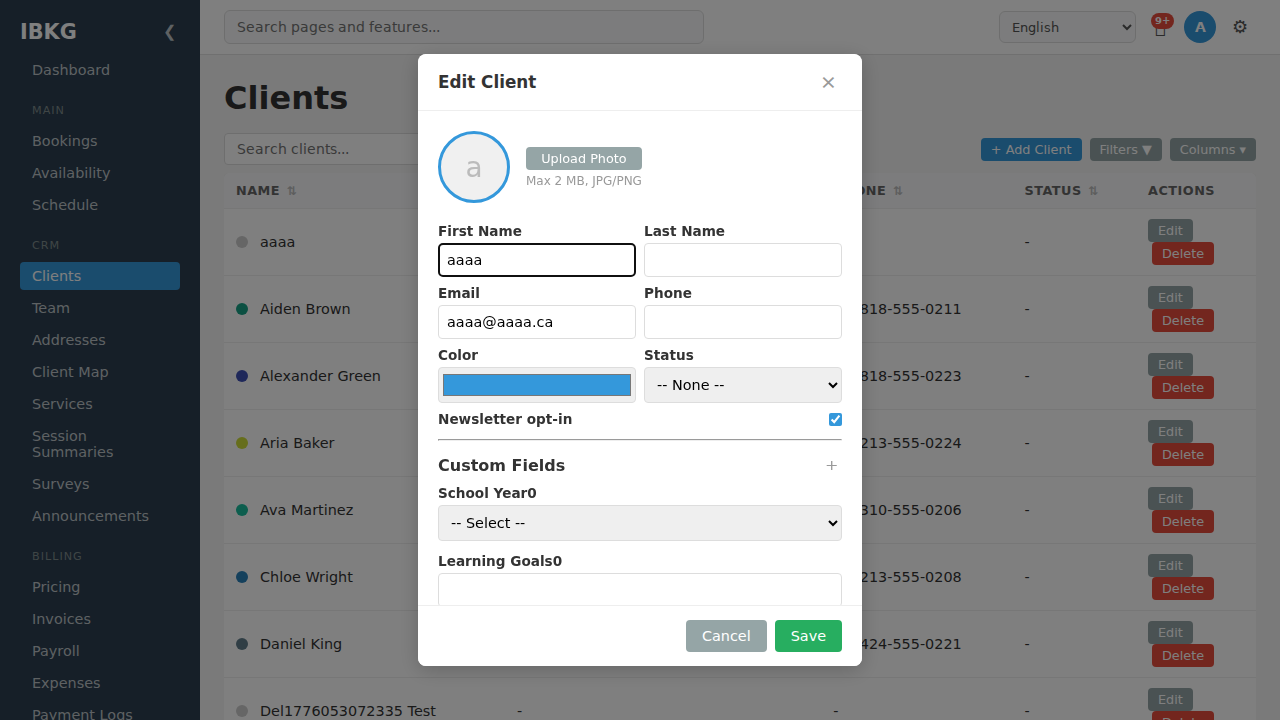Image resolution: width=1280 pixels, height=720 pixels.
Task: Close the Edit Client dialog
Action: click(828, 82)
